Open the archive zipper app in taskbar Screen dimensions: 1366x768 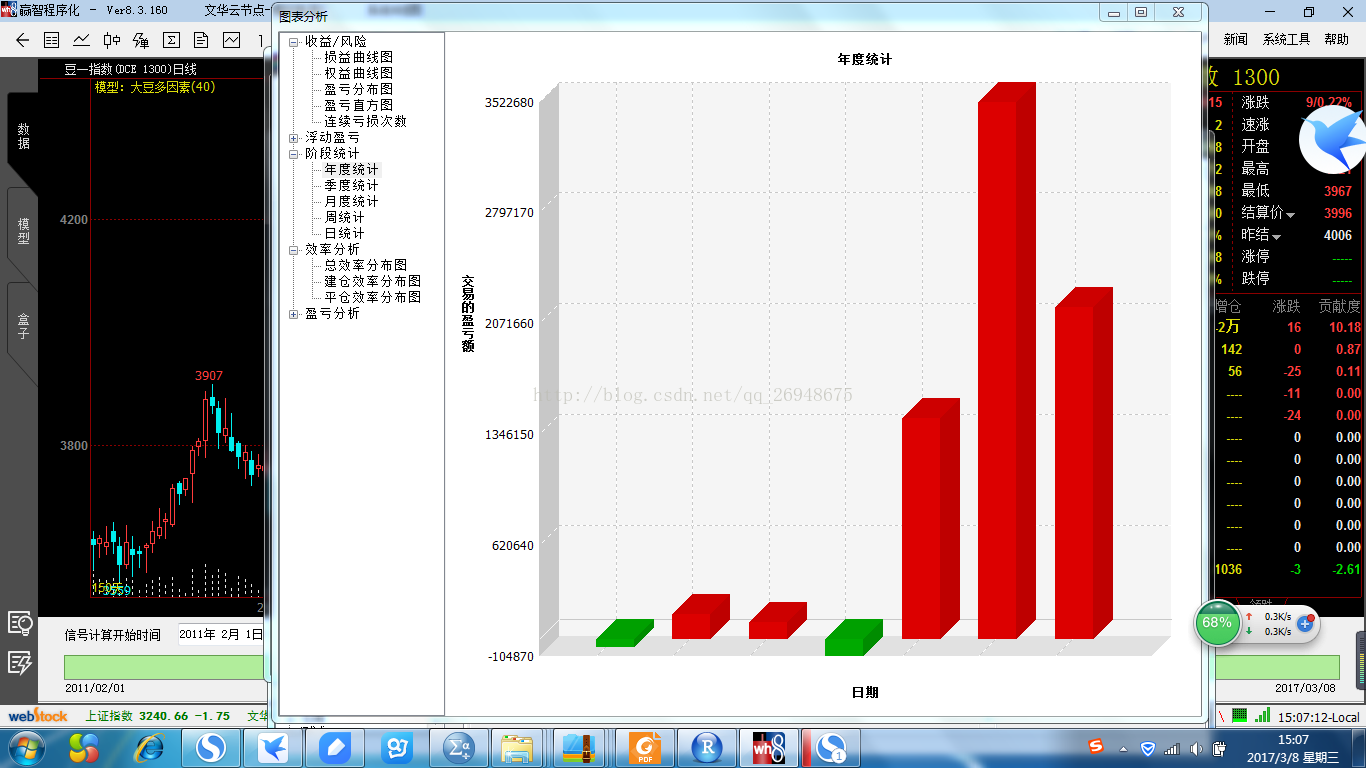click(x=579, y=748)
